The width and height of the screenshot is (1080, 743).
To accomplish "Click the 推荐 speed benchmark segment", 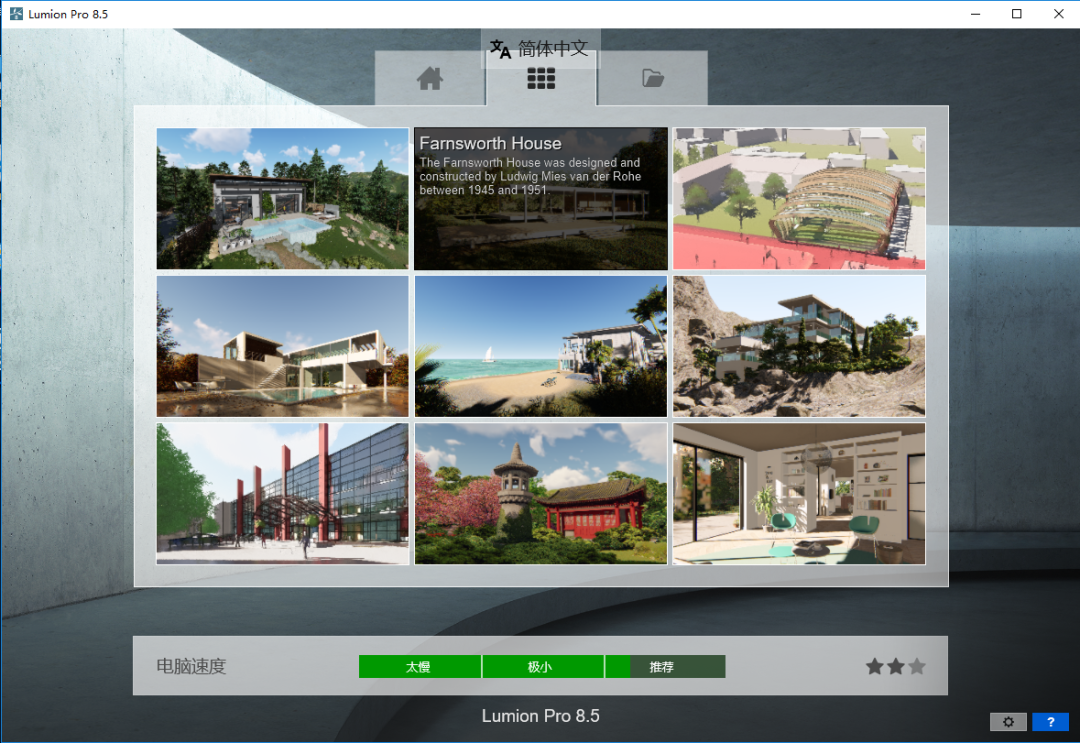I will [x=665, y=667].
